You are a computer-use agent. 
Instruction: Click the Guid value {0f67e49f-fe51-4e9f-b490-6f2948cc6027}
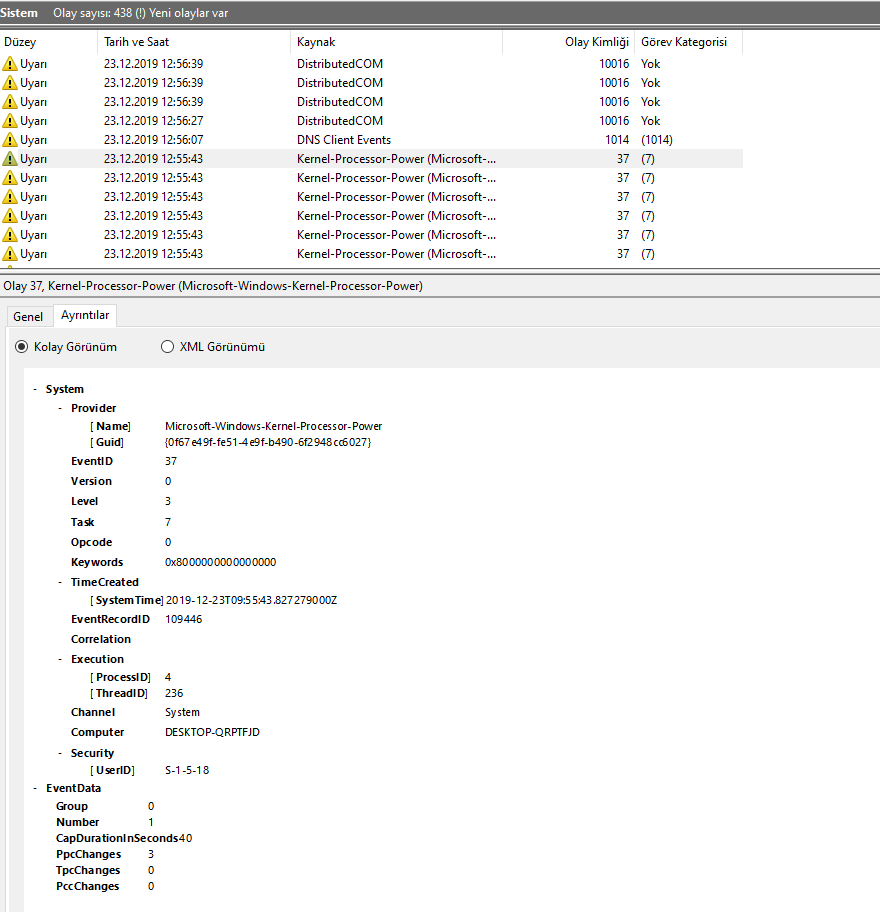[x=268, y=442]
